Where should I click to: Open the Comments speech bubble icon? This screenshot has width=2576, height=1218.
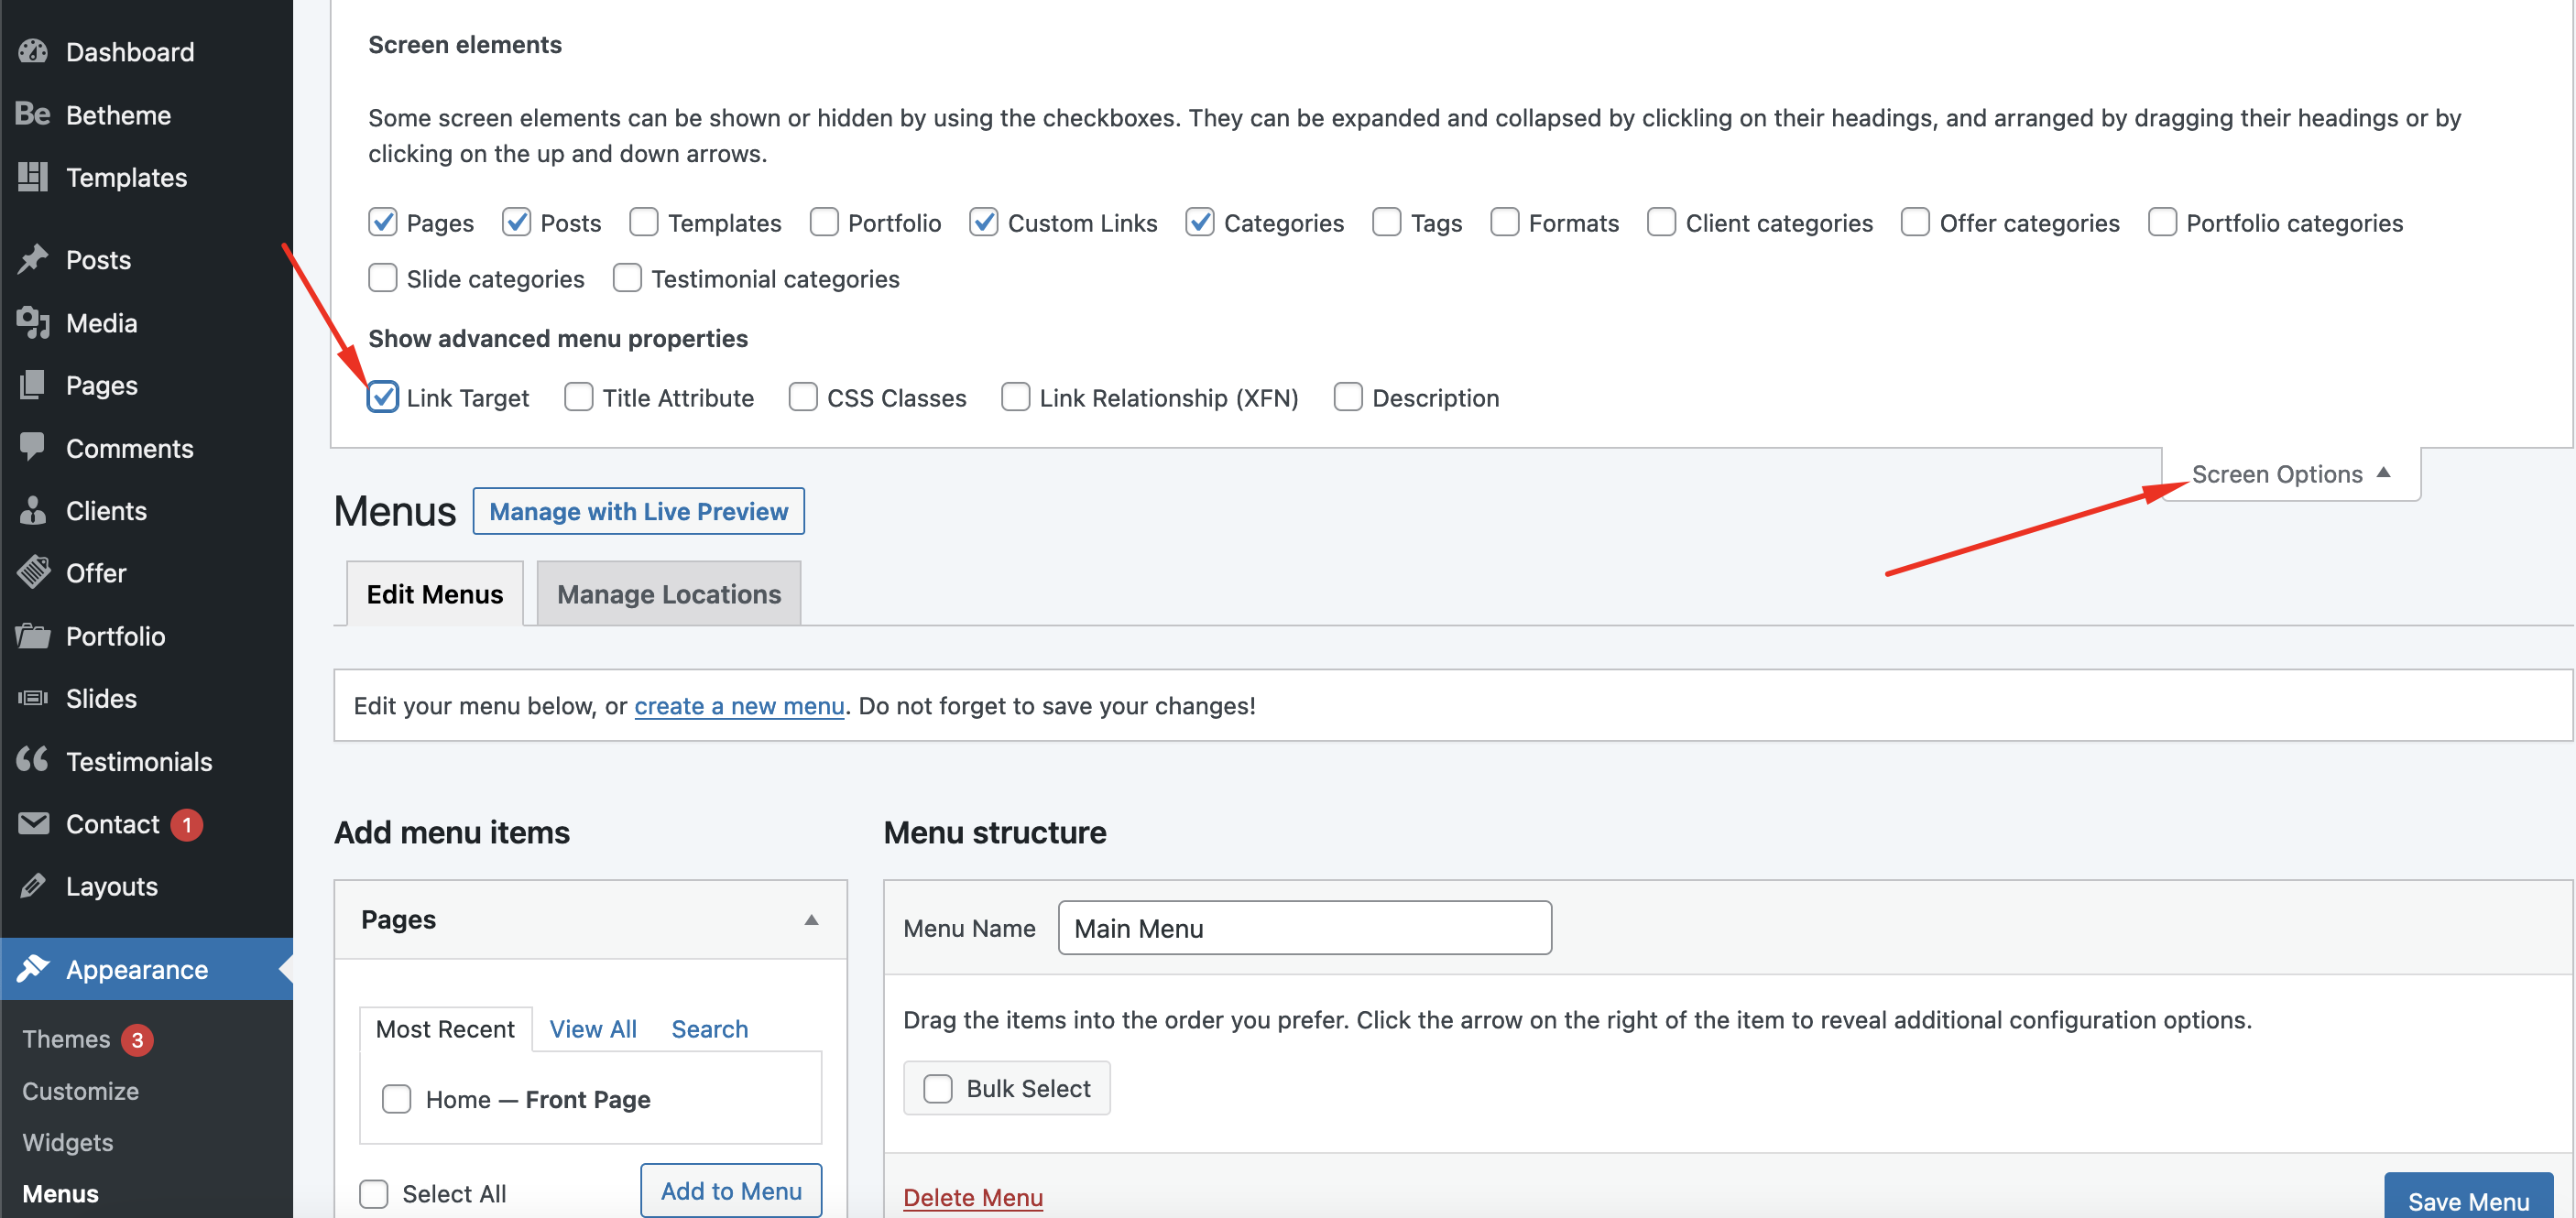click(33, 447)
